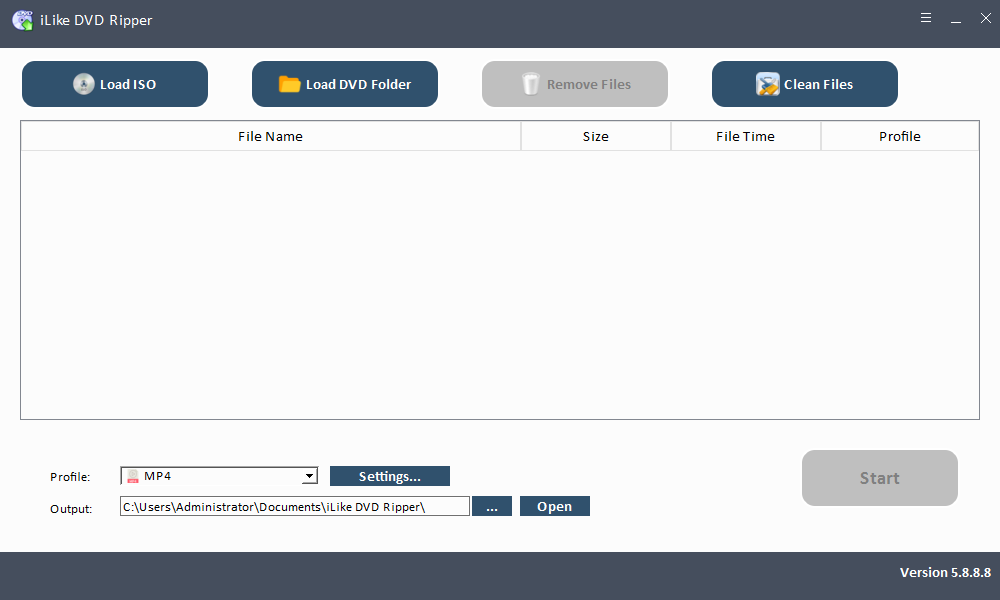
Task: Close the iLike DVD Ripper window
Action: [x=985, y=18]
